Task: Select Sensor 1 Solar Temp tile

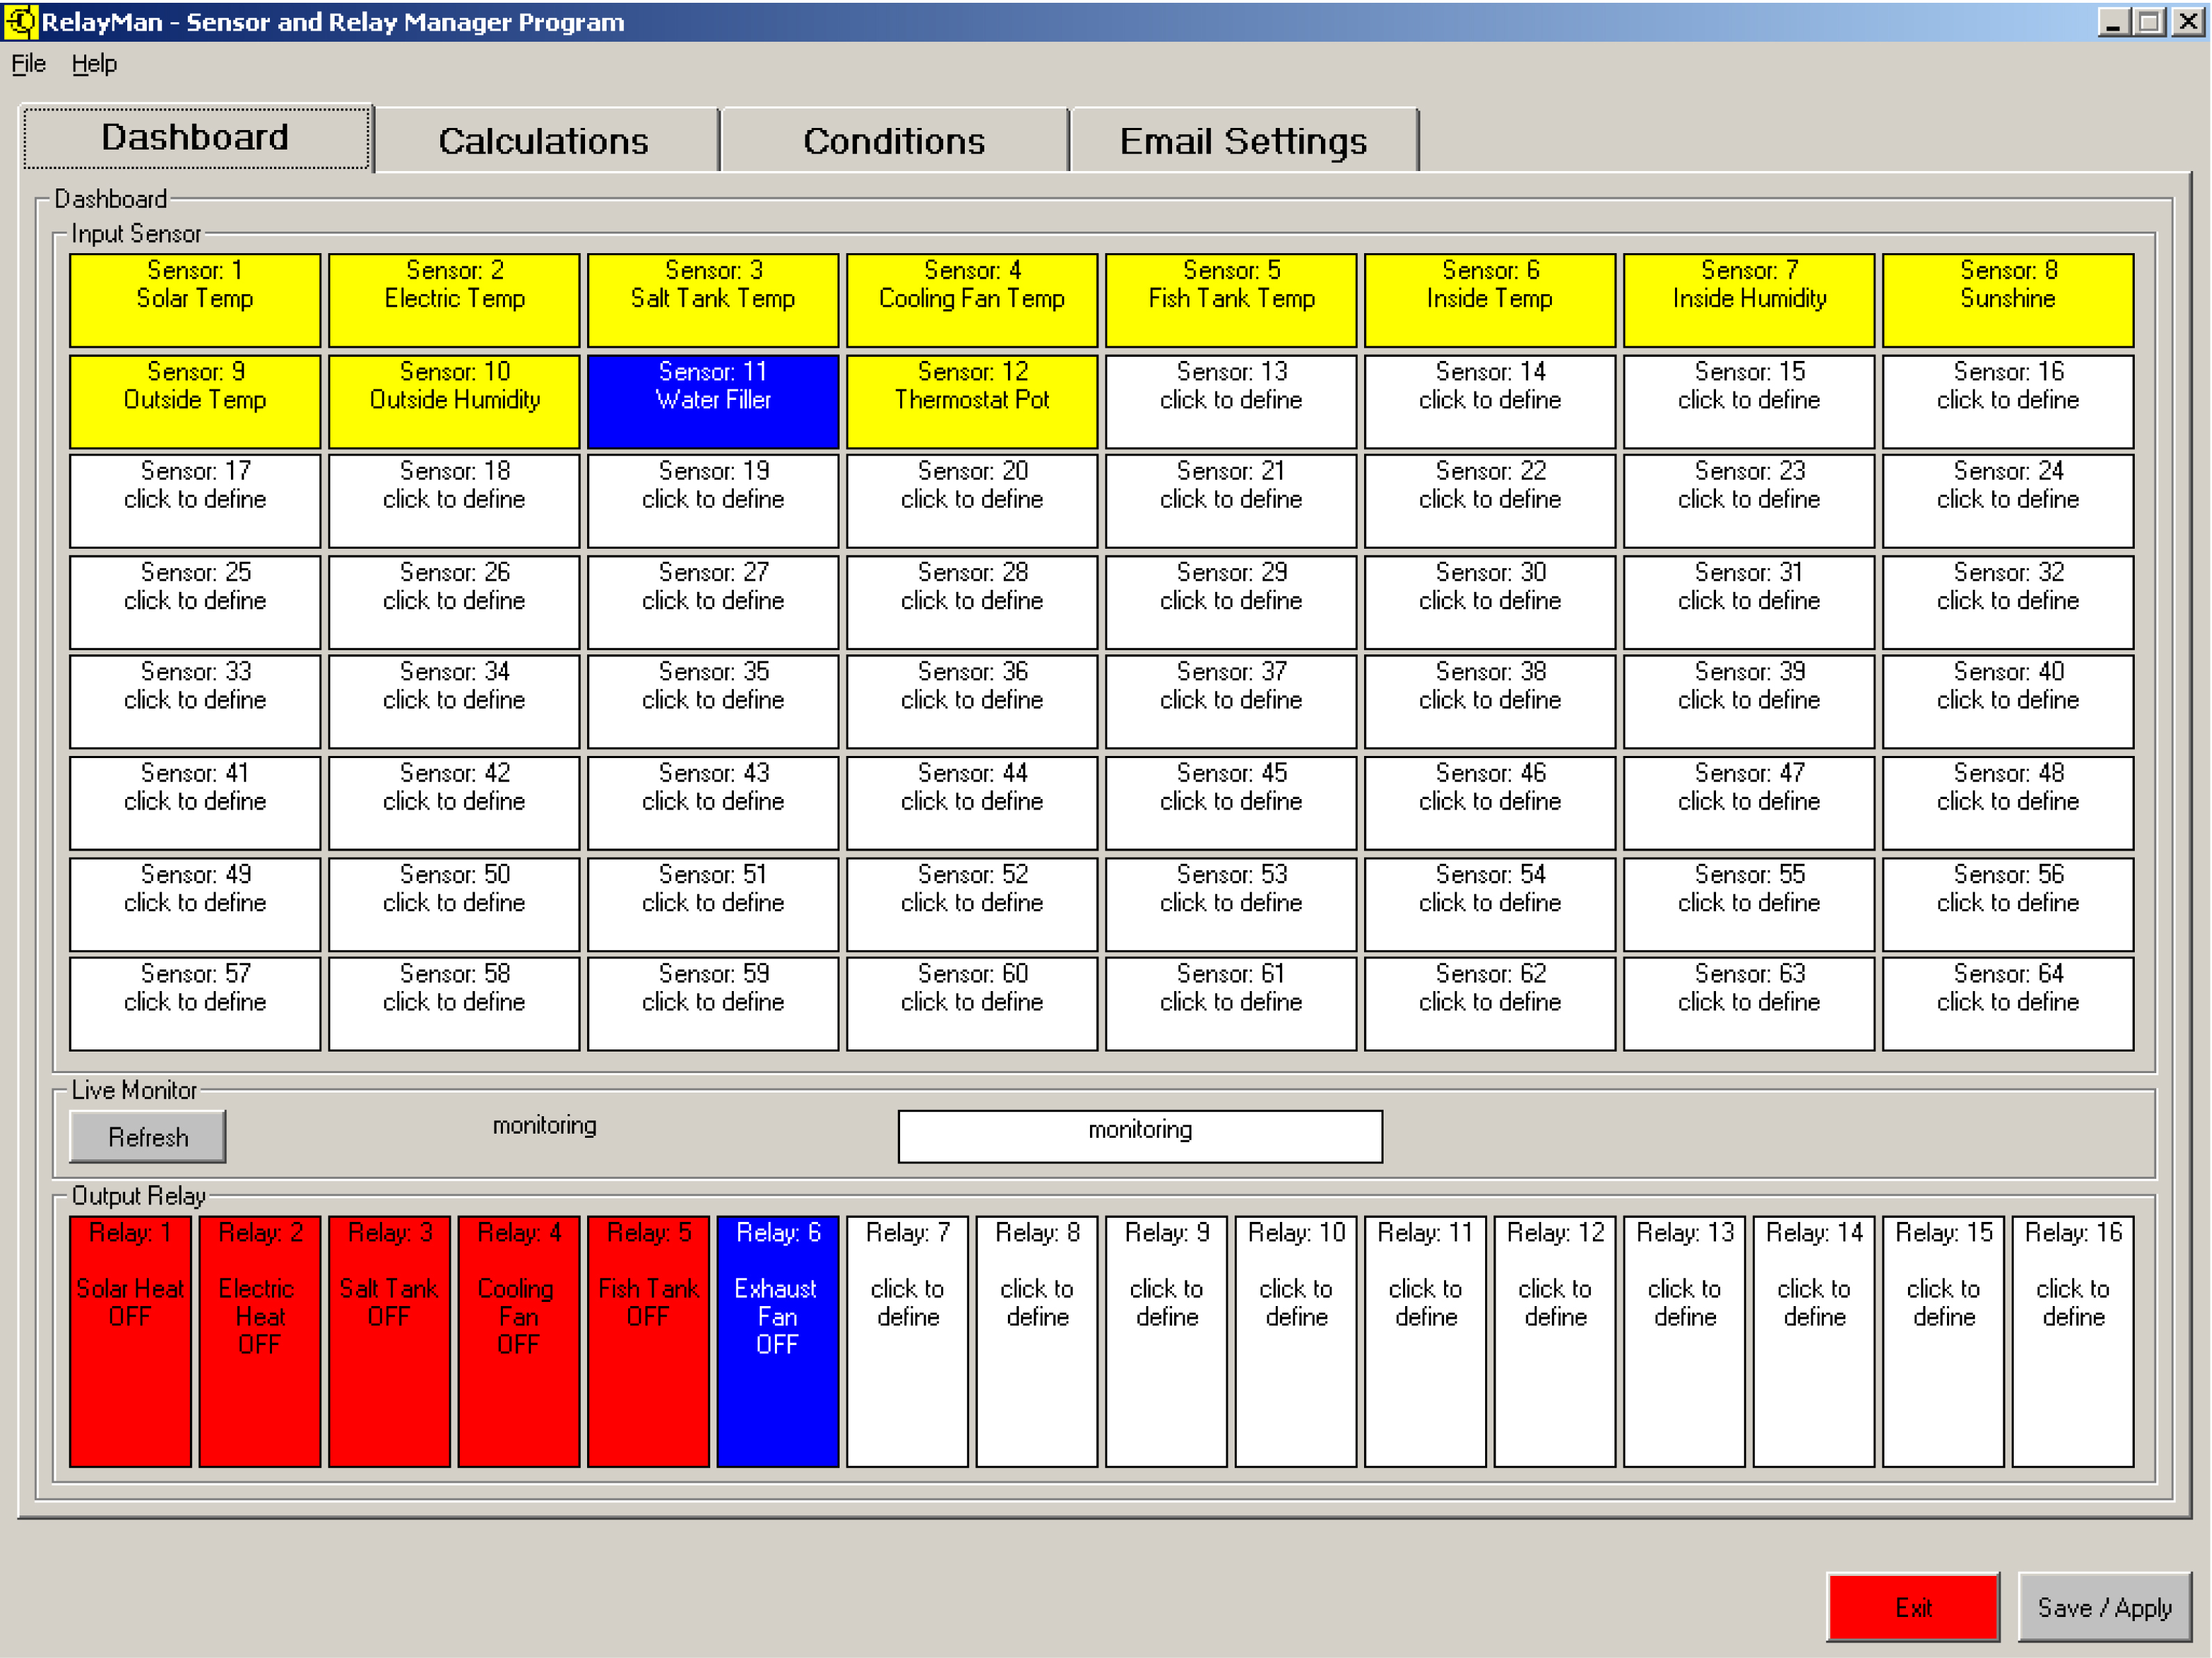Action: (195, 300)
